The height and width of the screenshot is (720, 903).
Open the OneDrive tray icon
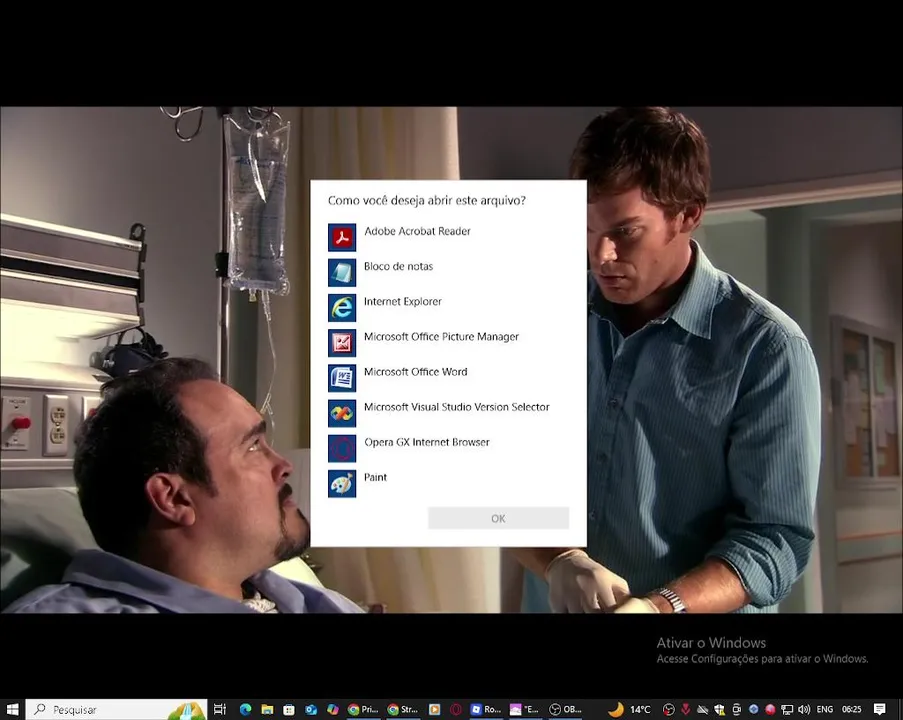tap(703, 709)
